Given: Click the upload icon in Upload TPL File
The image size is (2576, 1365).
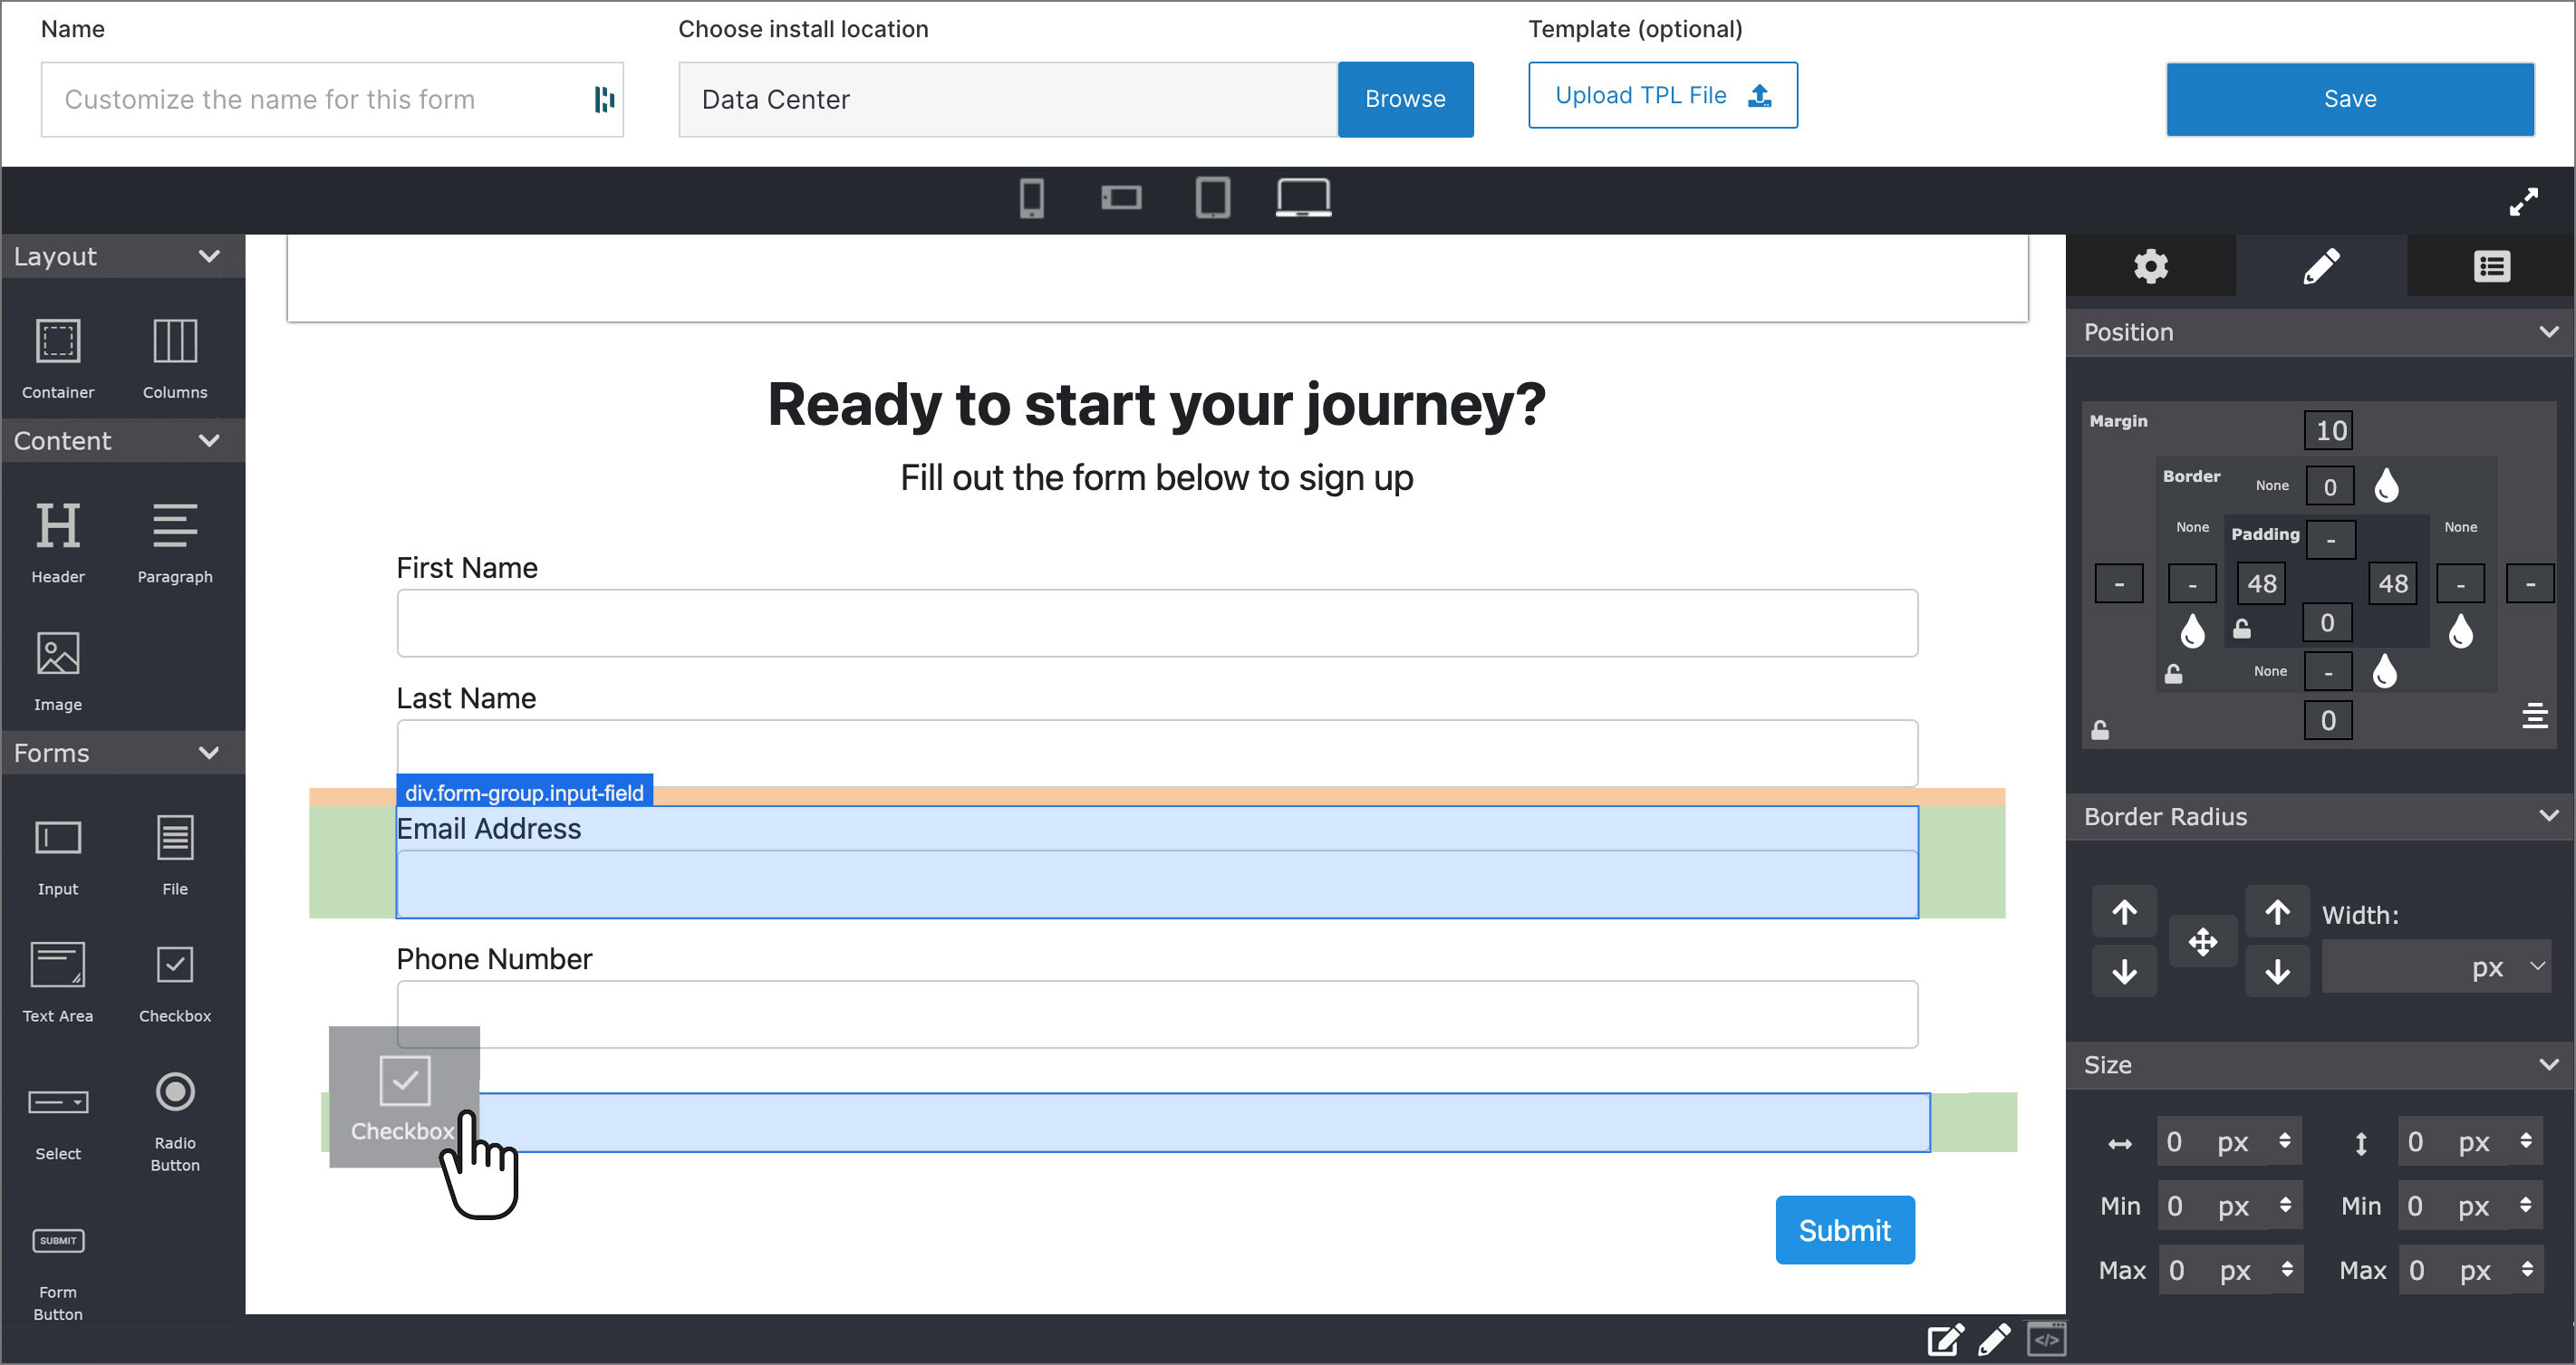Looking at the screenshot, I should tap(1760, 95).
